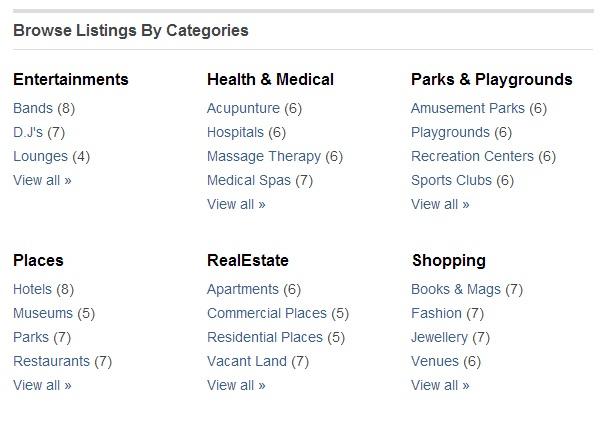Click View all under Shopping
The height and width of the screenshot is (428, 608).
point(440,385)
